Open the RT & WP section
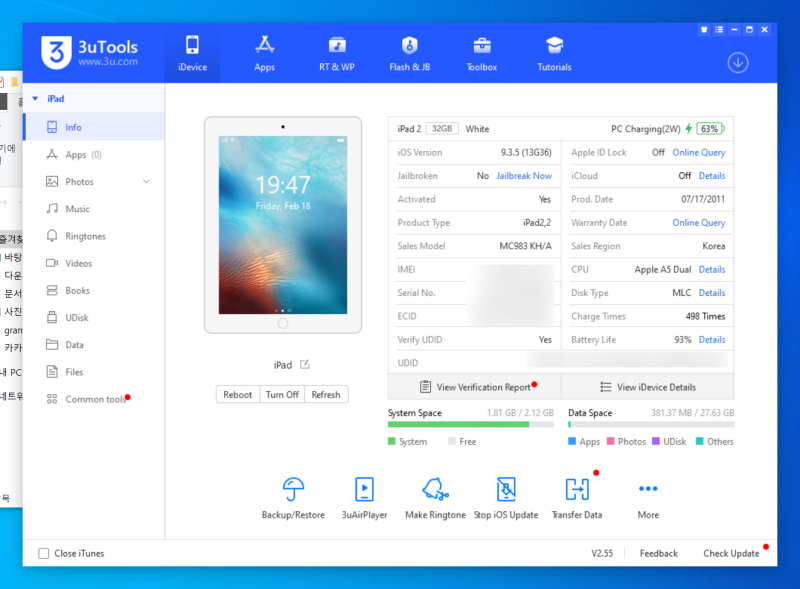This screenshot has height=589, width=800. tap(336, 52)
